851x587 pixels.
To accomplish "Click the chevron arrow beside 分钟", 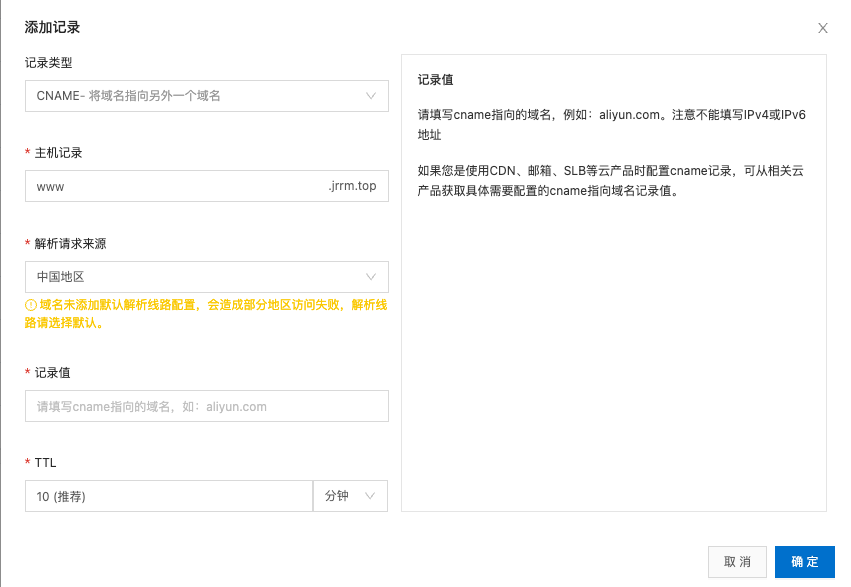I will [370, 496].
